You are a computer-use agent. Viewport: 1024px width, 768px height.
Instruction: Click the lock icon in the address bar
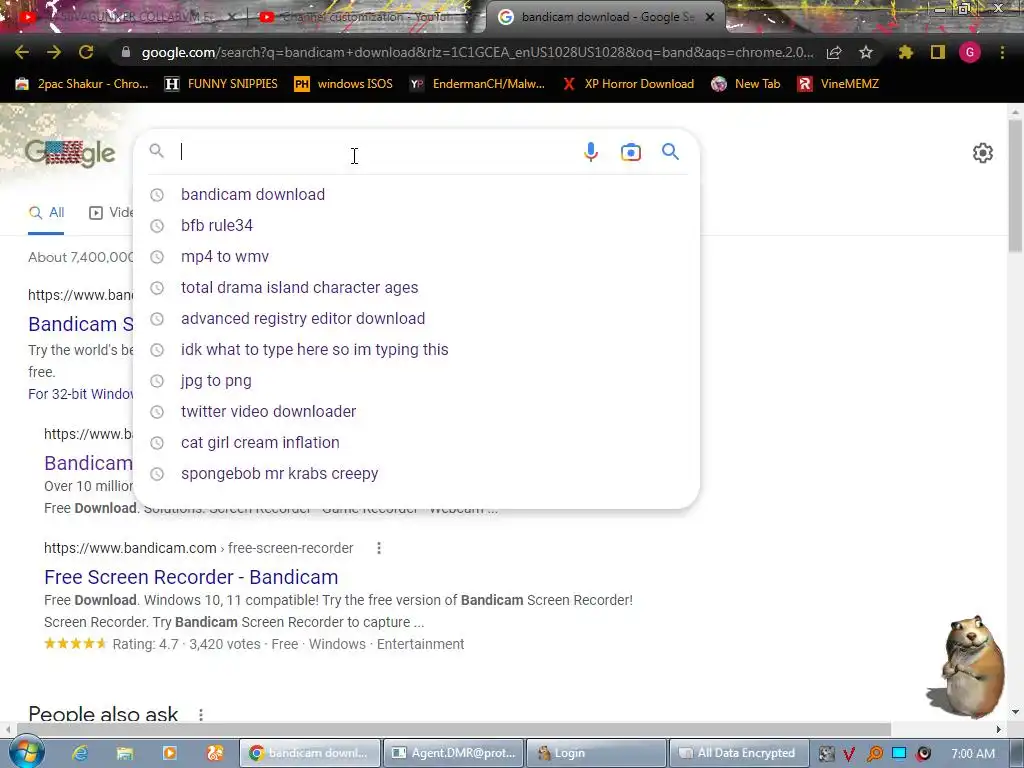[x=126, y=52]
